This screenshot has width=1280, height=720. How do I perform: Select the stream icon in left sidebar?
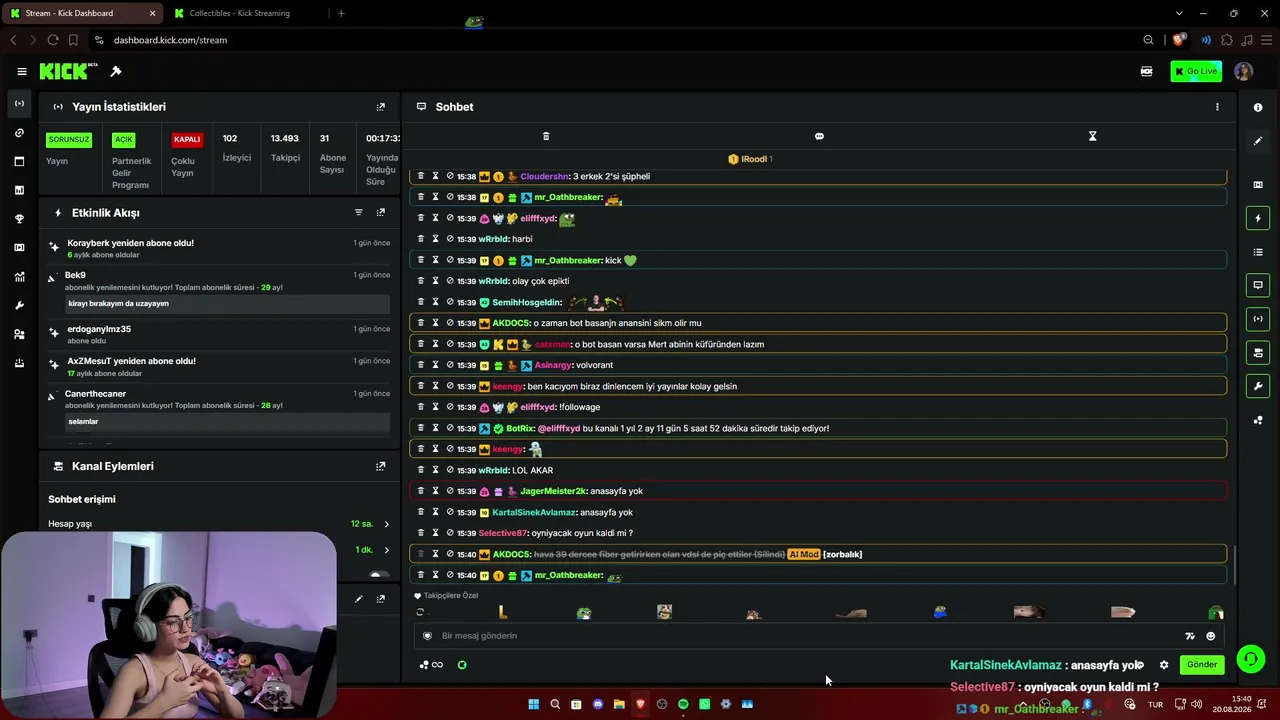[19, 104]
